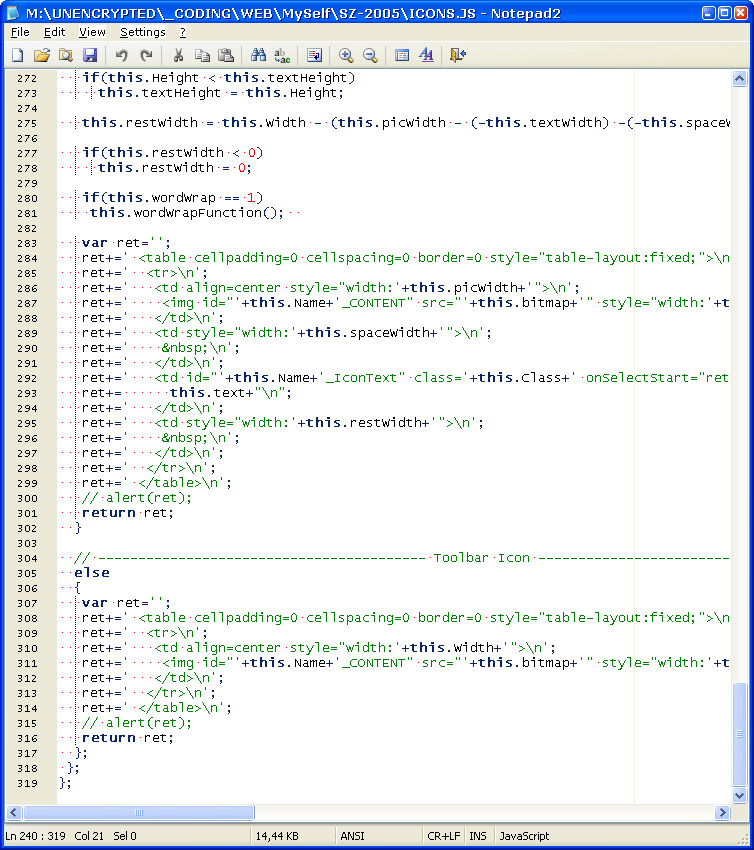The height and width of the screenshot is (850, 754).
Task: Click 'return ret;' on line 301
Action: [x=127, y=513]
